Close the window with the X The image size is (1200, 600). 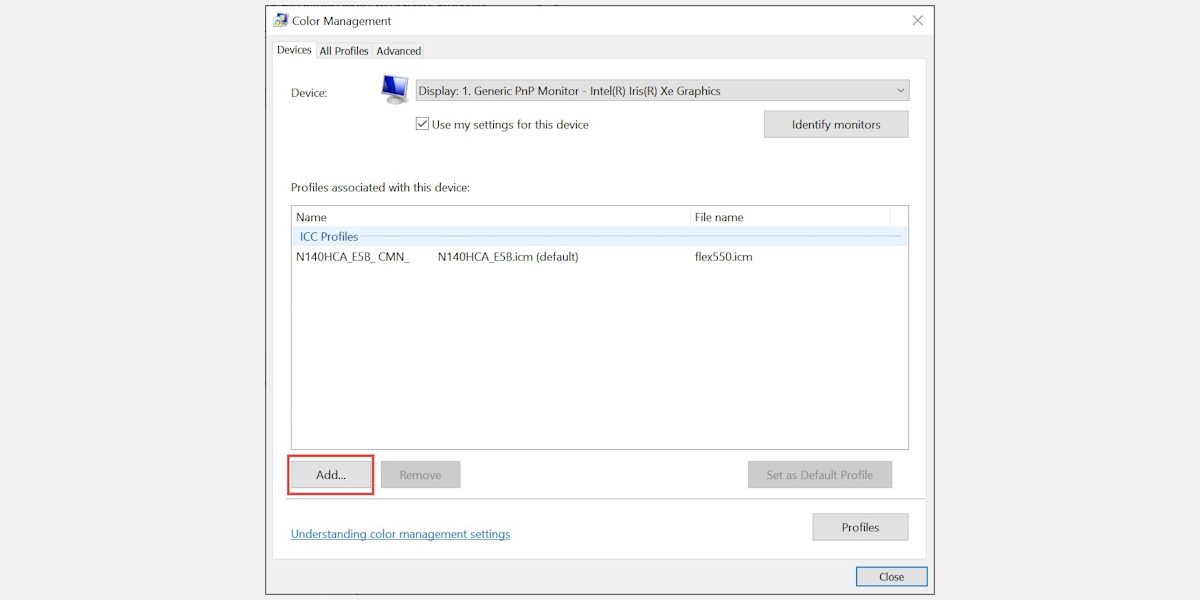(x=917, y=21)
